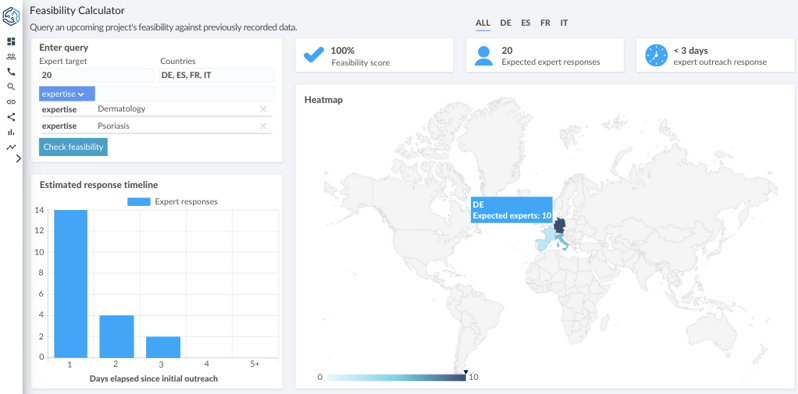Click the Dermatology filter text
The height and width of the screenshot is (394, 798).
click(x=122, y=109)
